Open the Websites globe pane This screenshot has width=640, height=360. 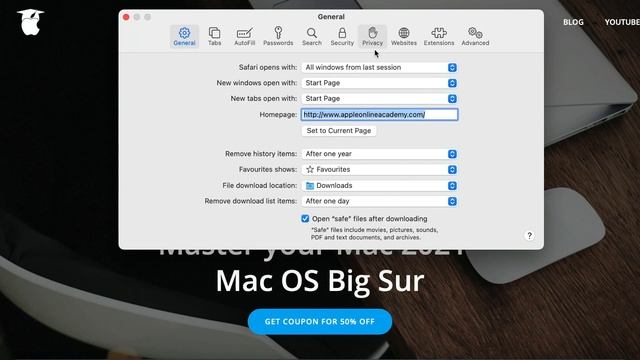point(404,36)
